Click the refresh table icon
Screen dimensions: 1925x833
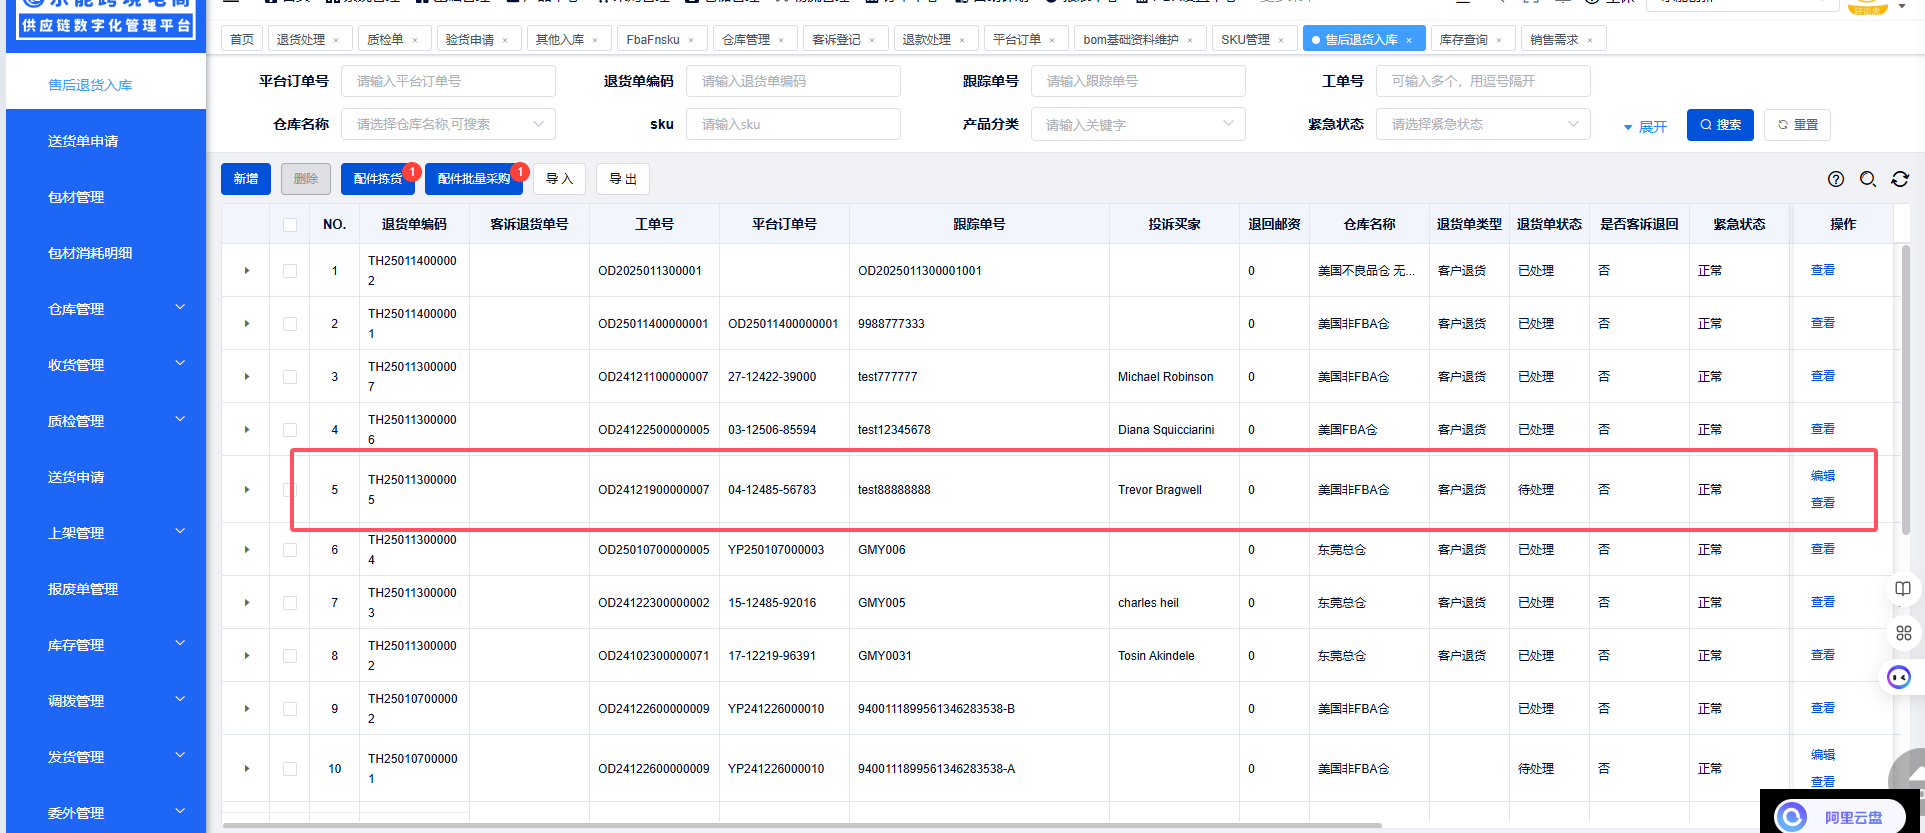point(1900,179)
